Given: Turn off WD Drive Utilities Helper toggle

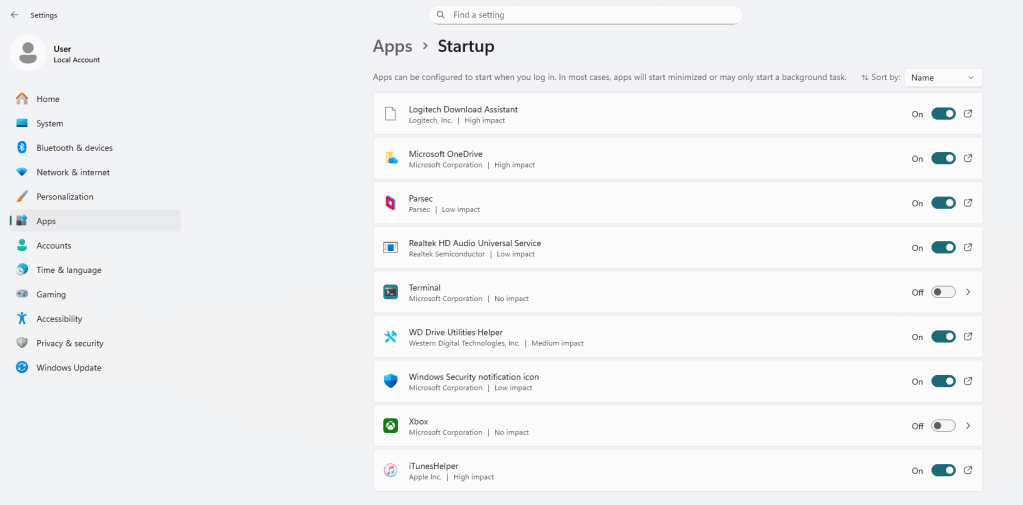Looking at the screenshot, I should (x=943, y=337).
